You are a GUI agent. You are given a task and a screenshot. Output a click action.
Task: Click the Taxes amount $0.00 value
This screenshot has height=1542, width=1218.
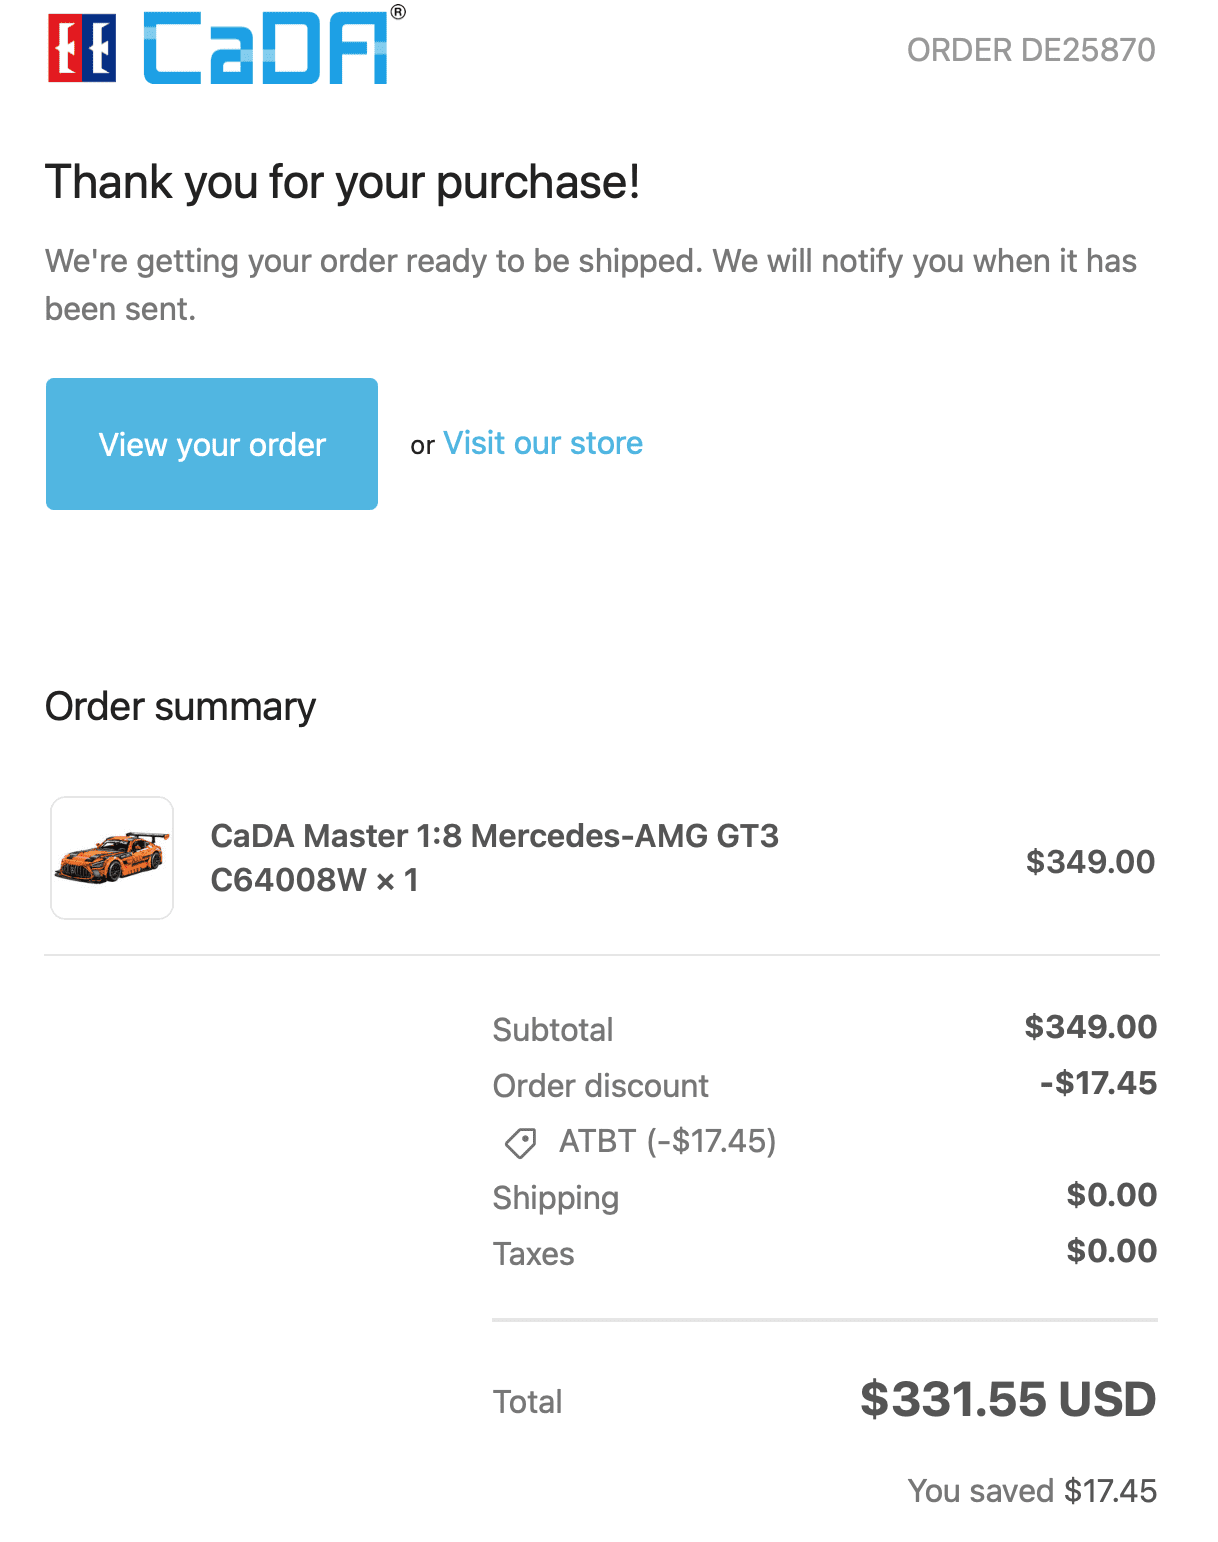[x=1111, y=1251]
